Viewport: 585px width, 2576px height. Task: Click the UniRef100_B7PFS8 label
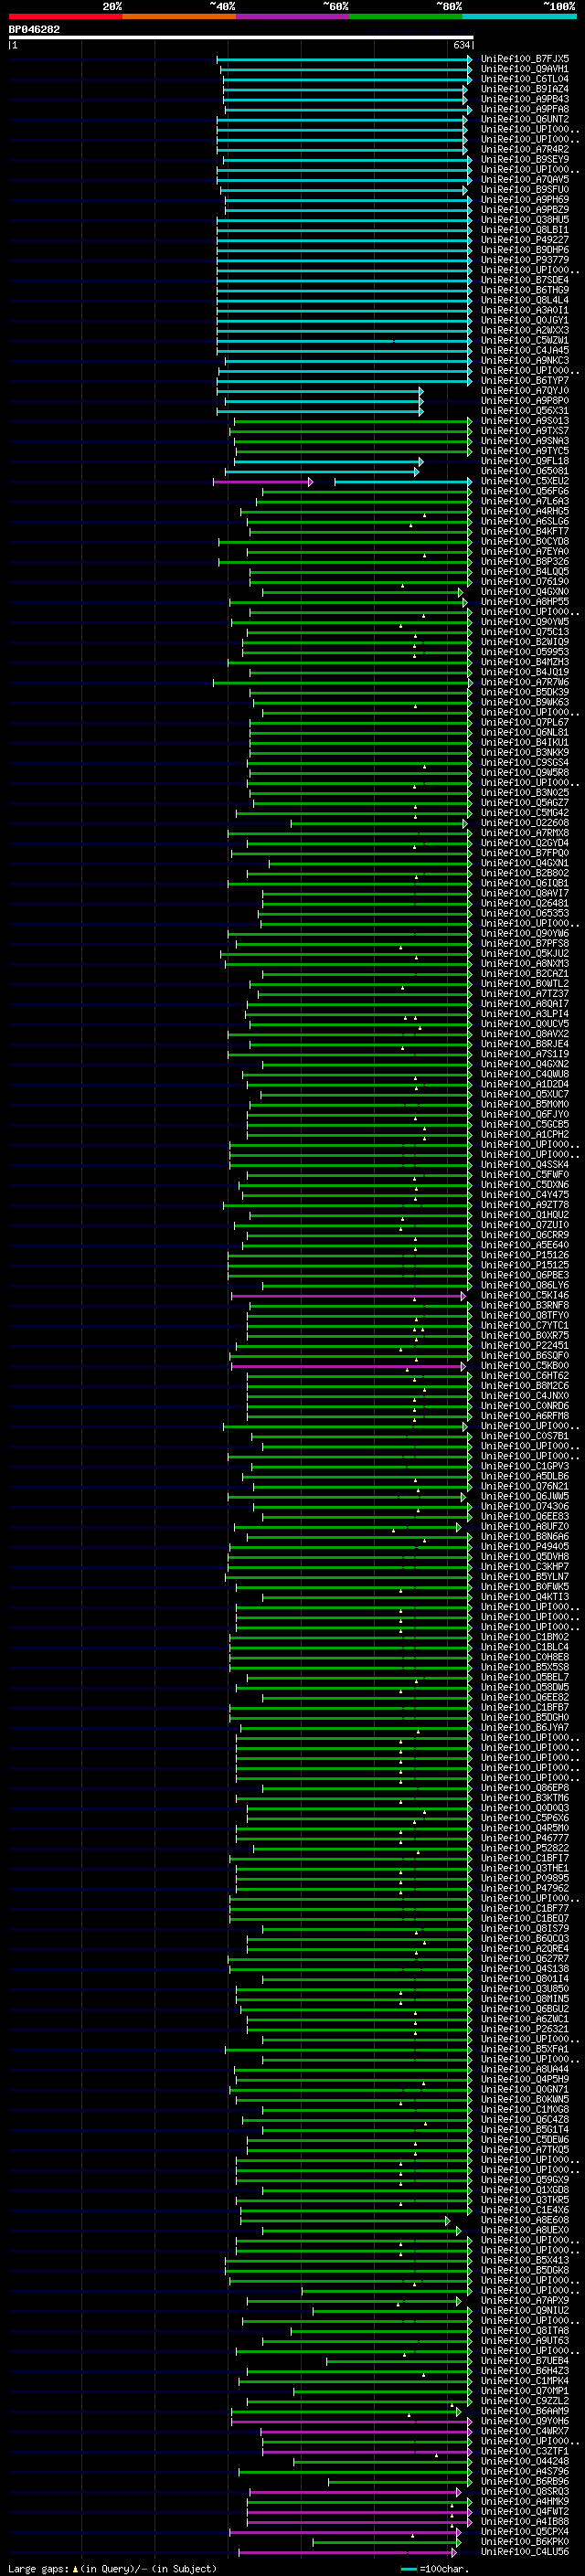point(525,944)
